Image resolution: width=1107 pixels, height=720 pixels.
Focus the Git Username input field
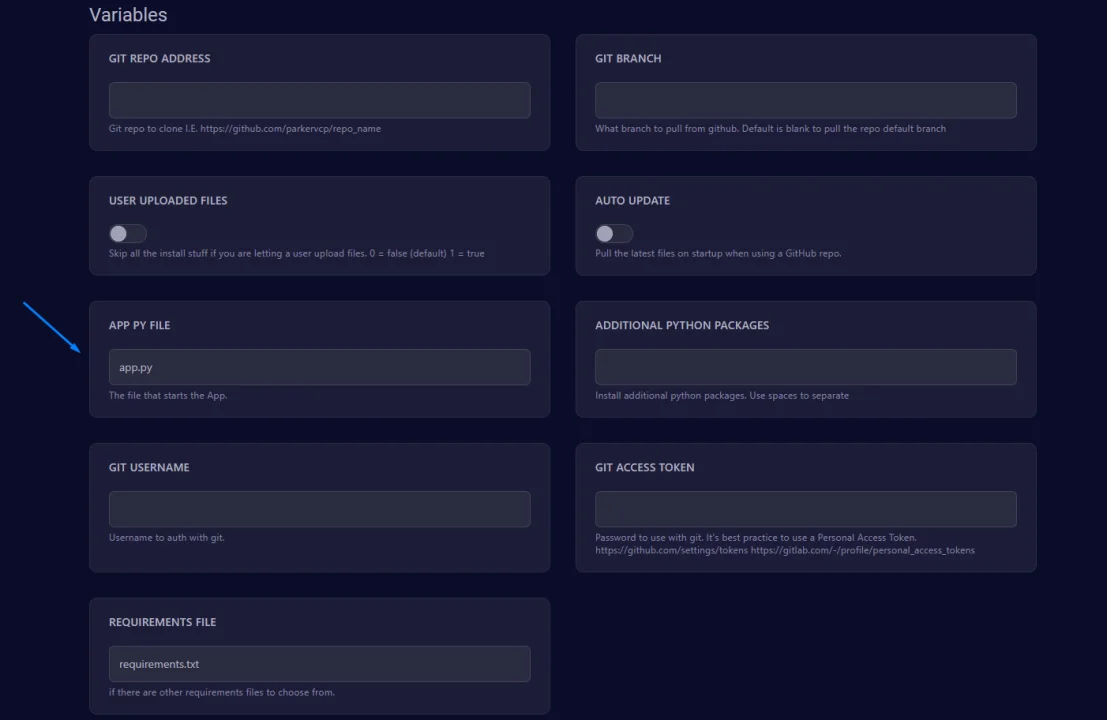pos(319,509)
